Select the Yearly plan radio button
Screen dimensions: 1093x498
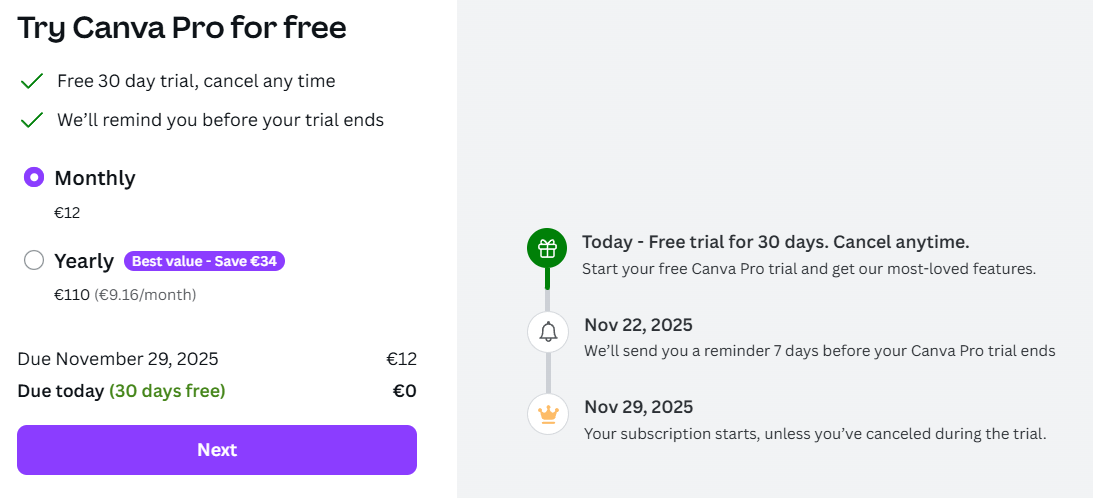click(34, 261)
